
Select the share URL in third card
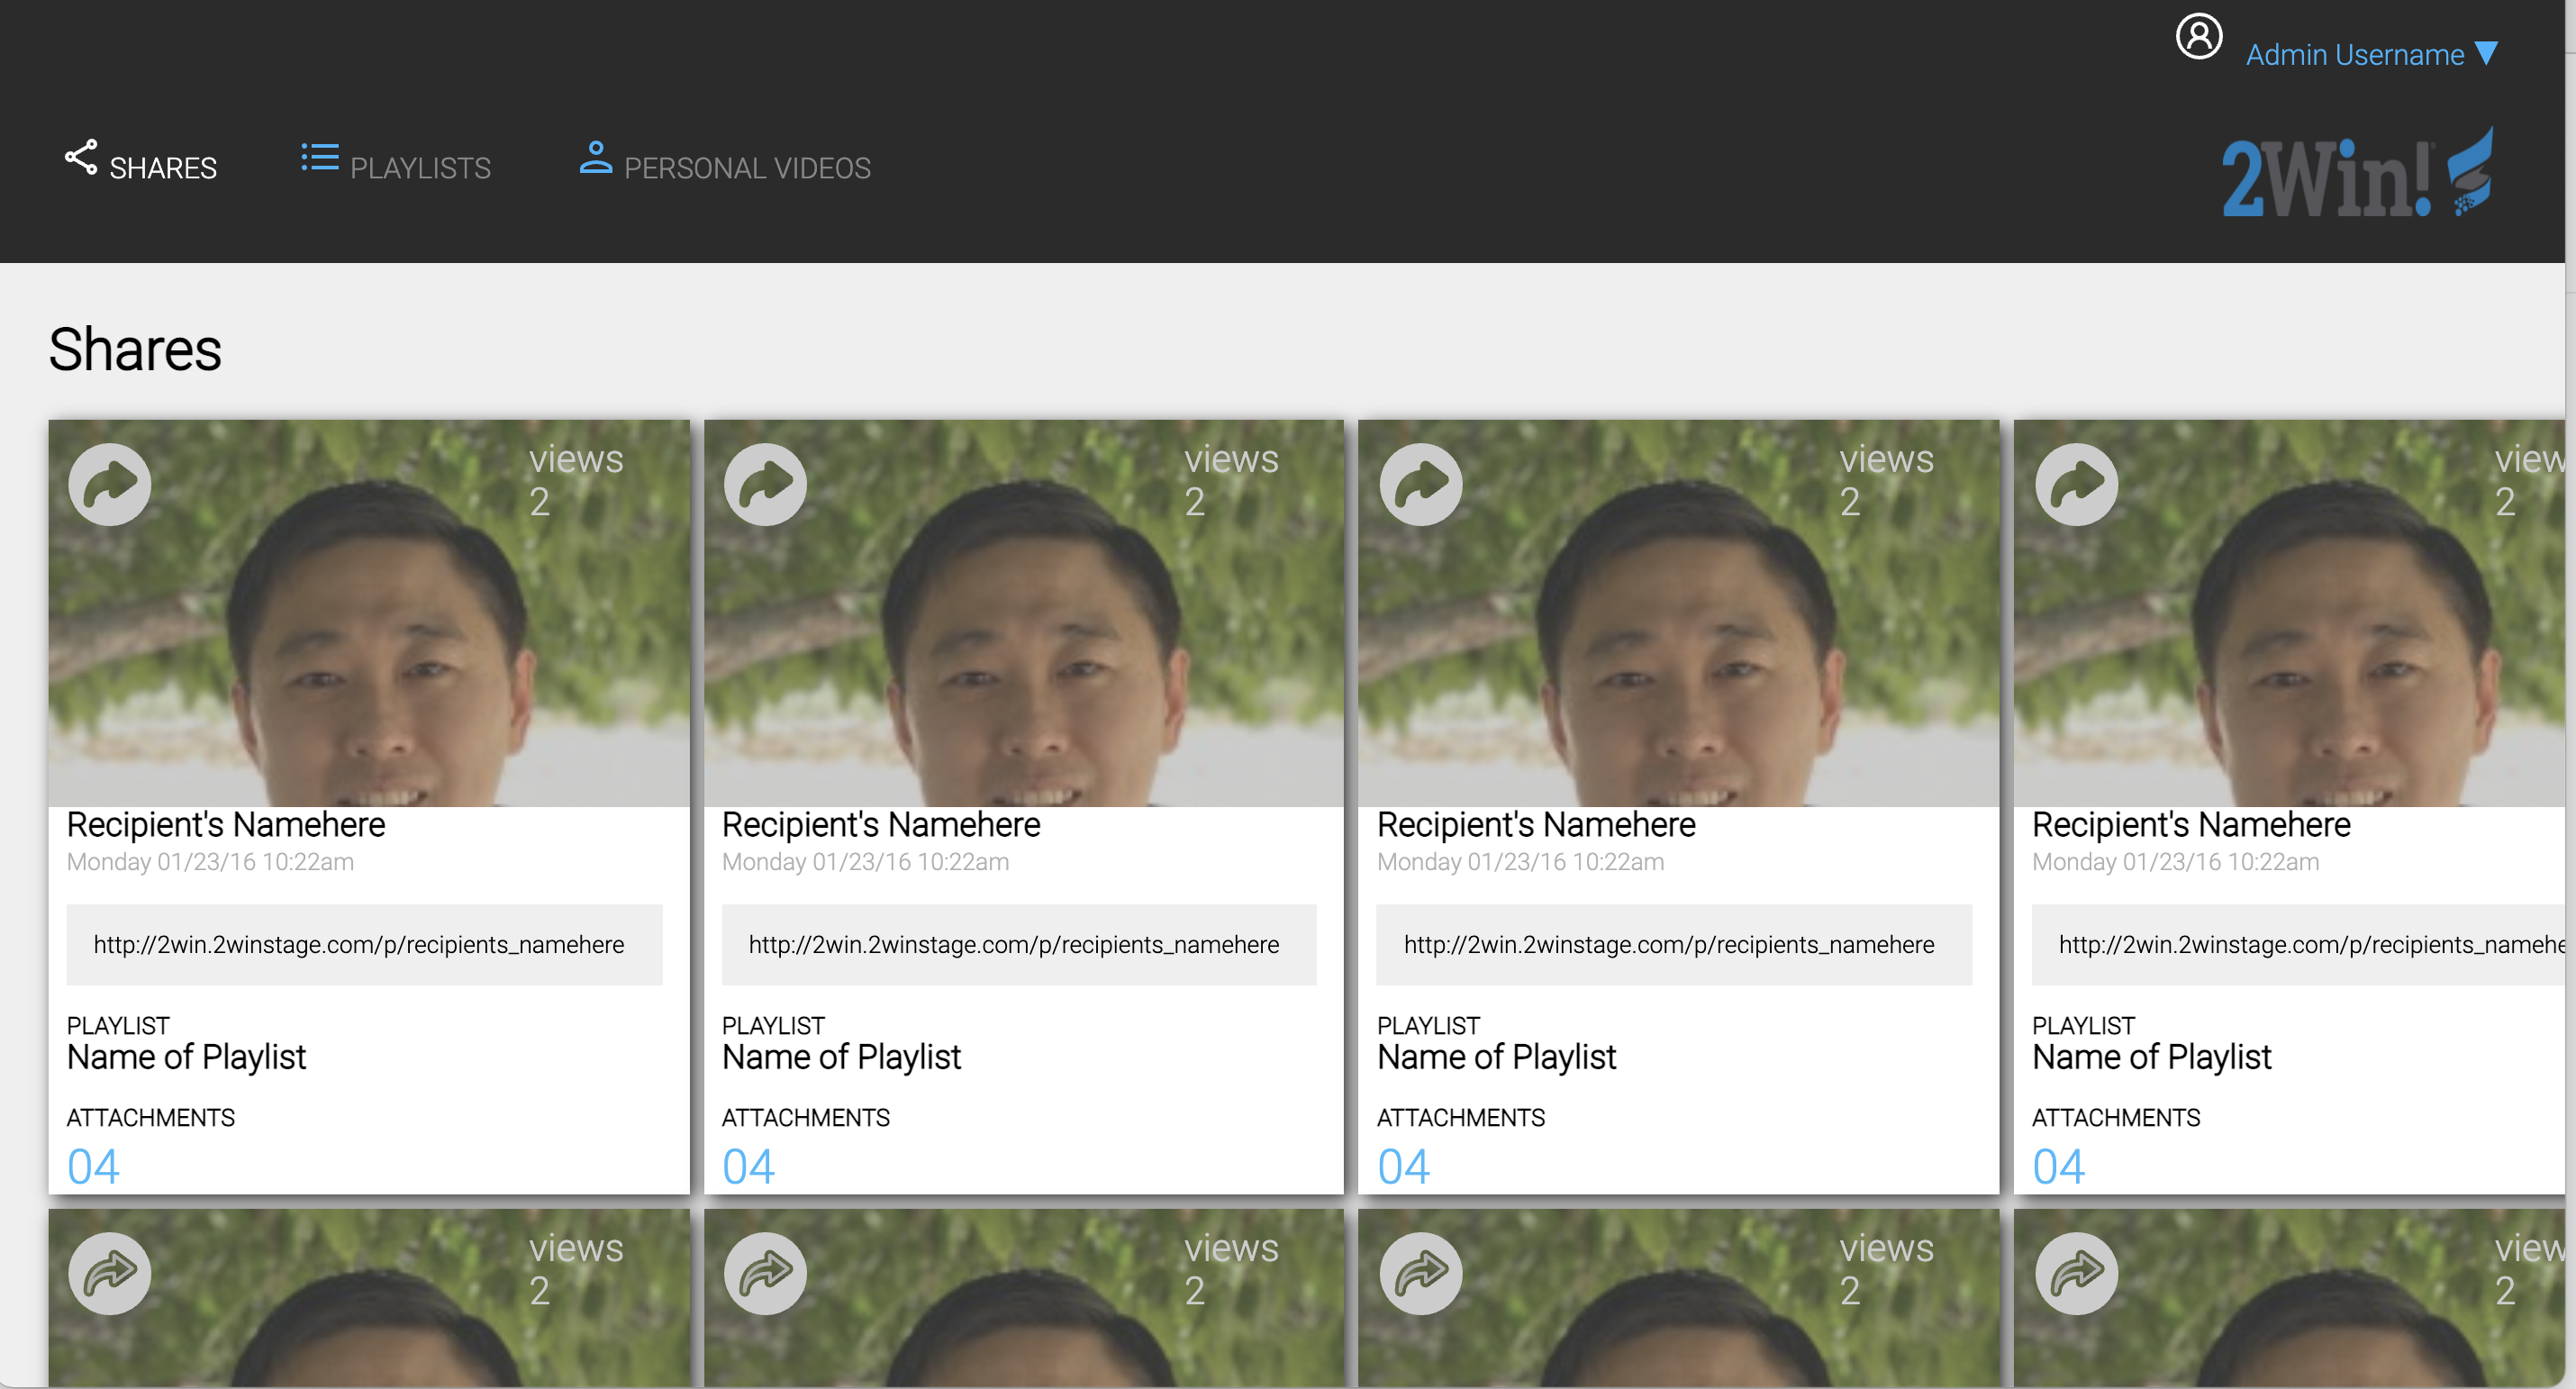click(x=1674, y=945)
